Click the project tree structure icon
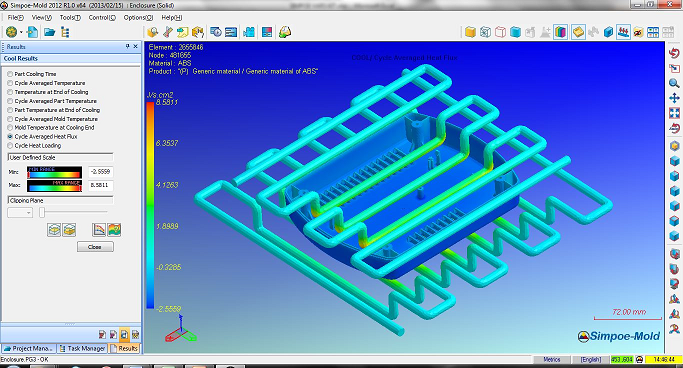The height and width of the screenshot is (368, 683). tap(65, 32)
